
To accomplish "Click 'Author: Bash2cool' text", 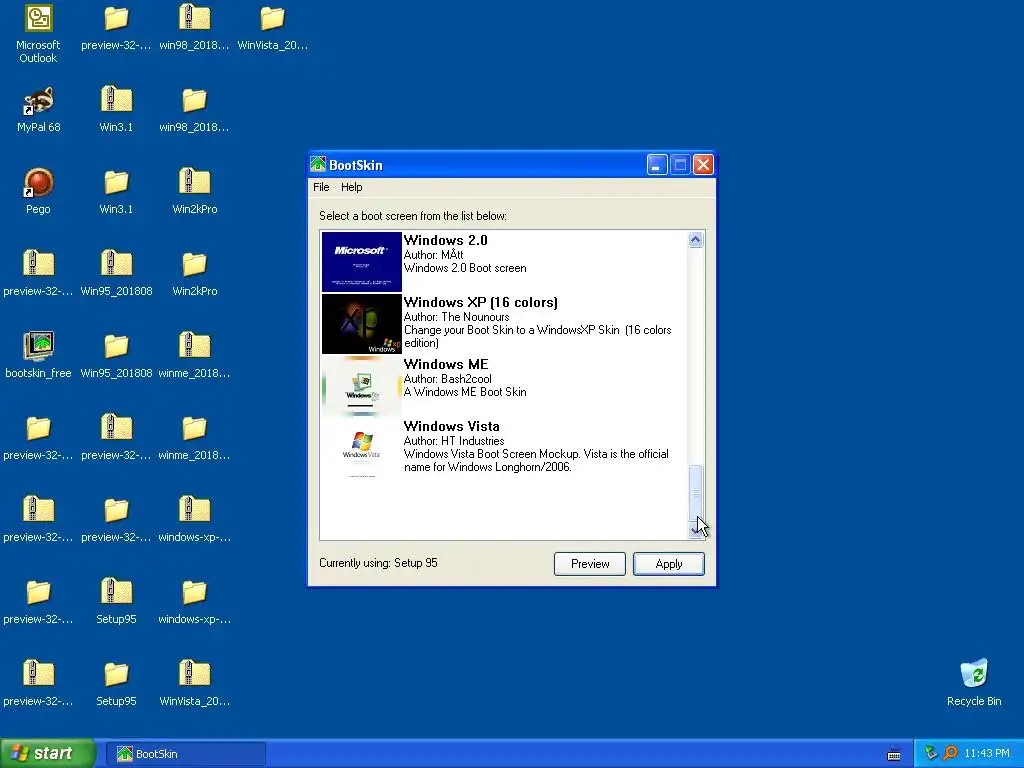I will coord(447,379).
